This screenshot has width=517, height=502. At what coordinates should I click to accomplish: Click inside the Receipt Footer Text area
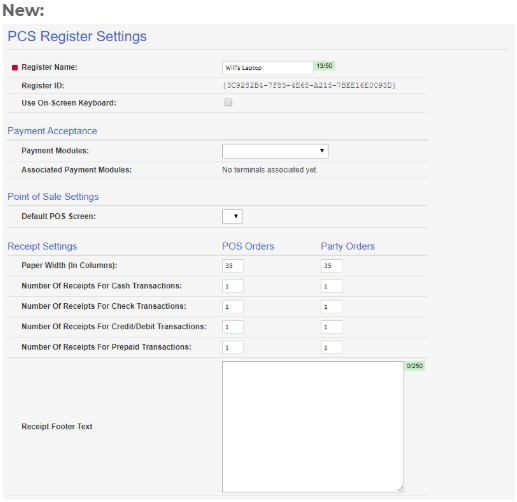pos(313,427)
